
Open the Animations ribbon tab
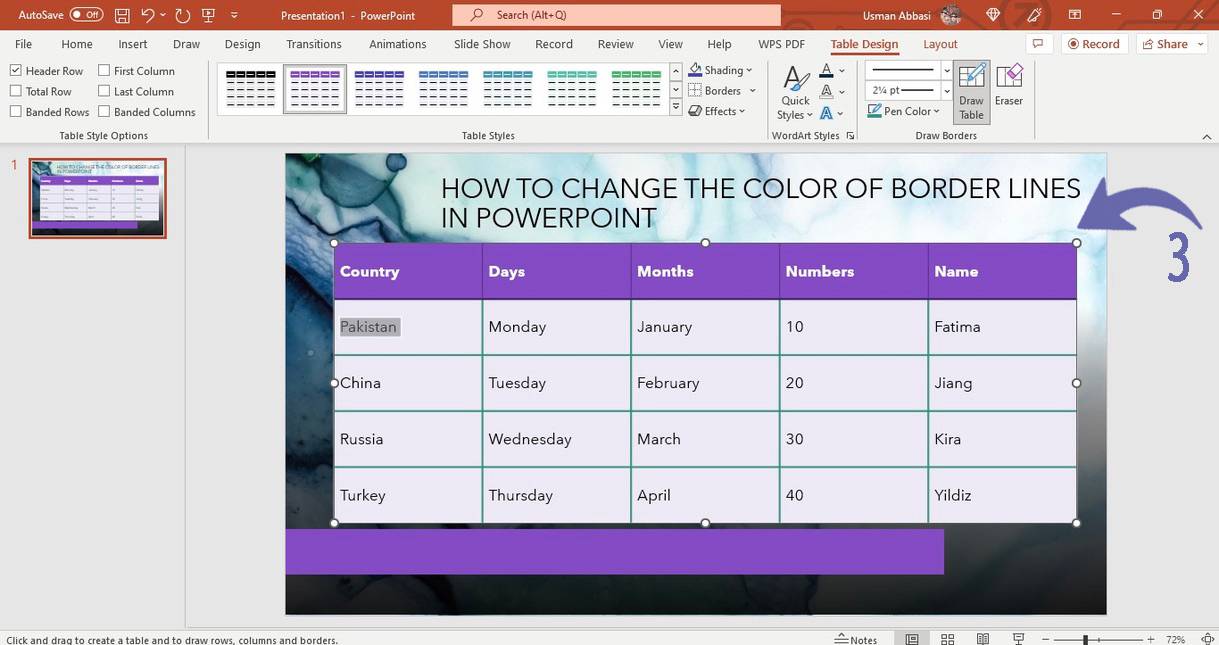point(397,44)
